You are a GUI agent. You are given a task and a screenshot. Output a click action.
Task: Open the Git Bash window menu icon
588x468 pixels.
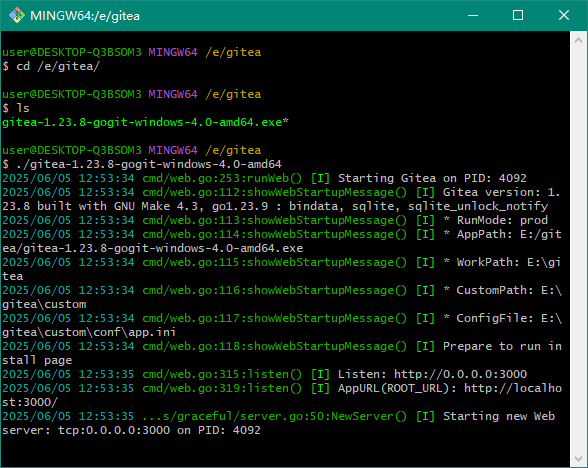[16, 15]
